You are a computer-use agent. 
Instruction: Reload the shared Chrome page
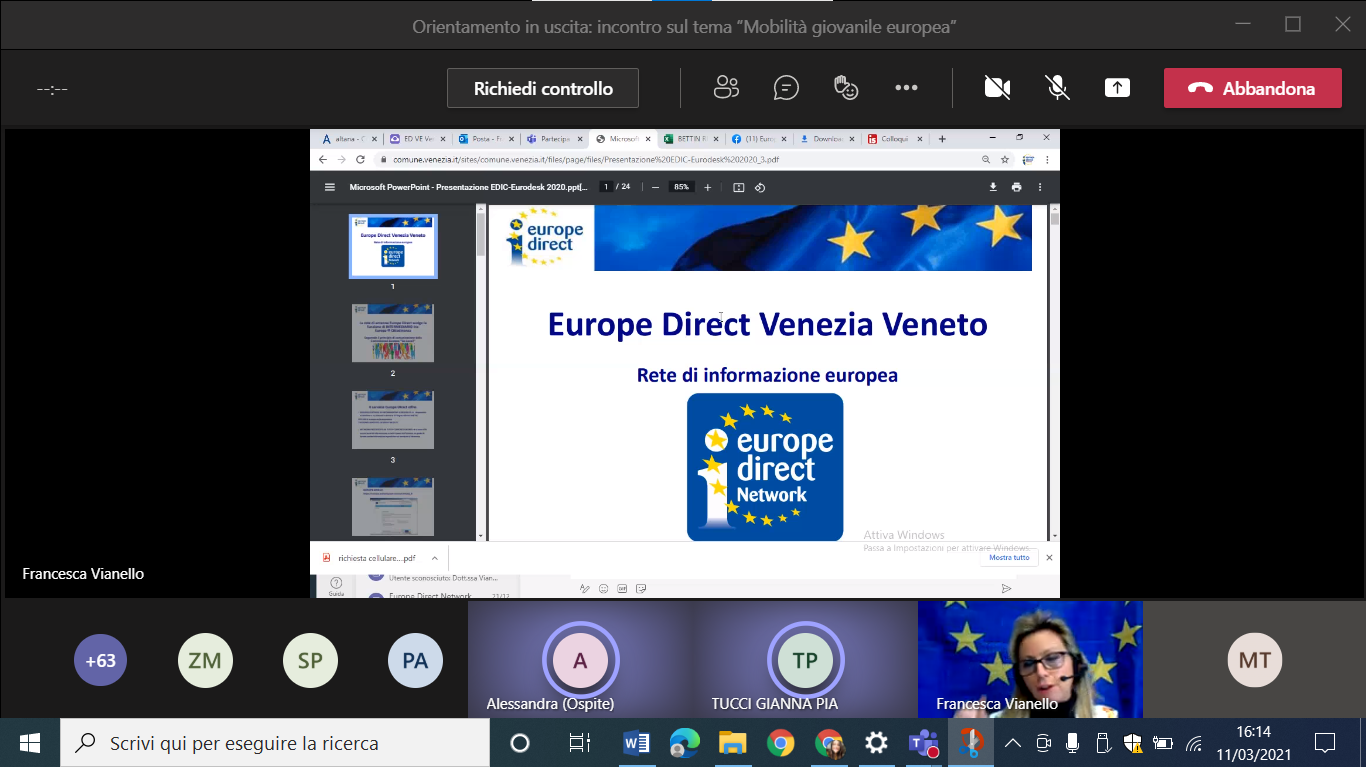tap(361, 159)
